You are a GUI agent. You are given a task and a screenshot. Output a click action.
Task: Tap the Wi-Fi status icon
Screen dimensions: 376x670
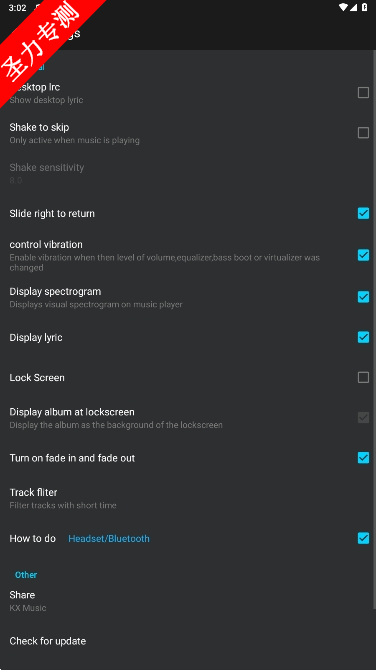click(344, 7)
